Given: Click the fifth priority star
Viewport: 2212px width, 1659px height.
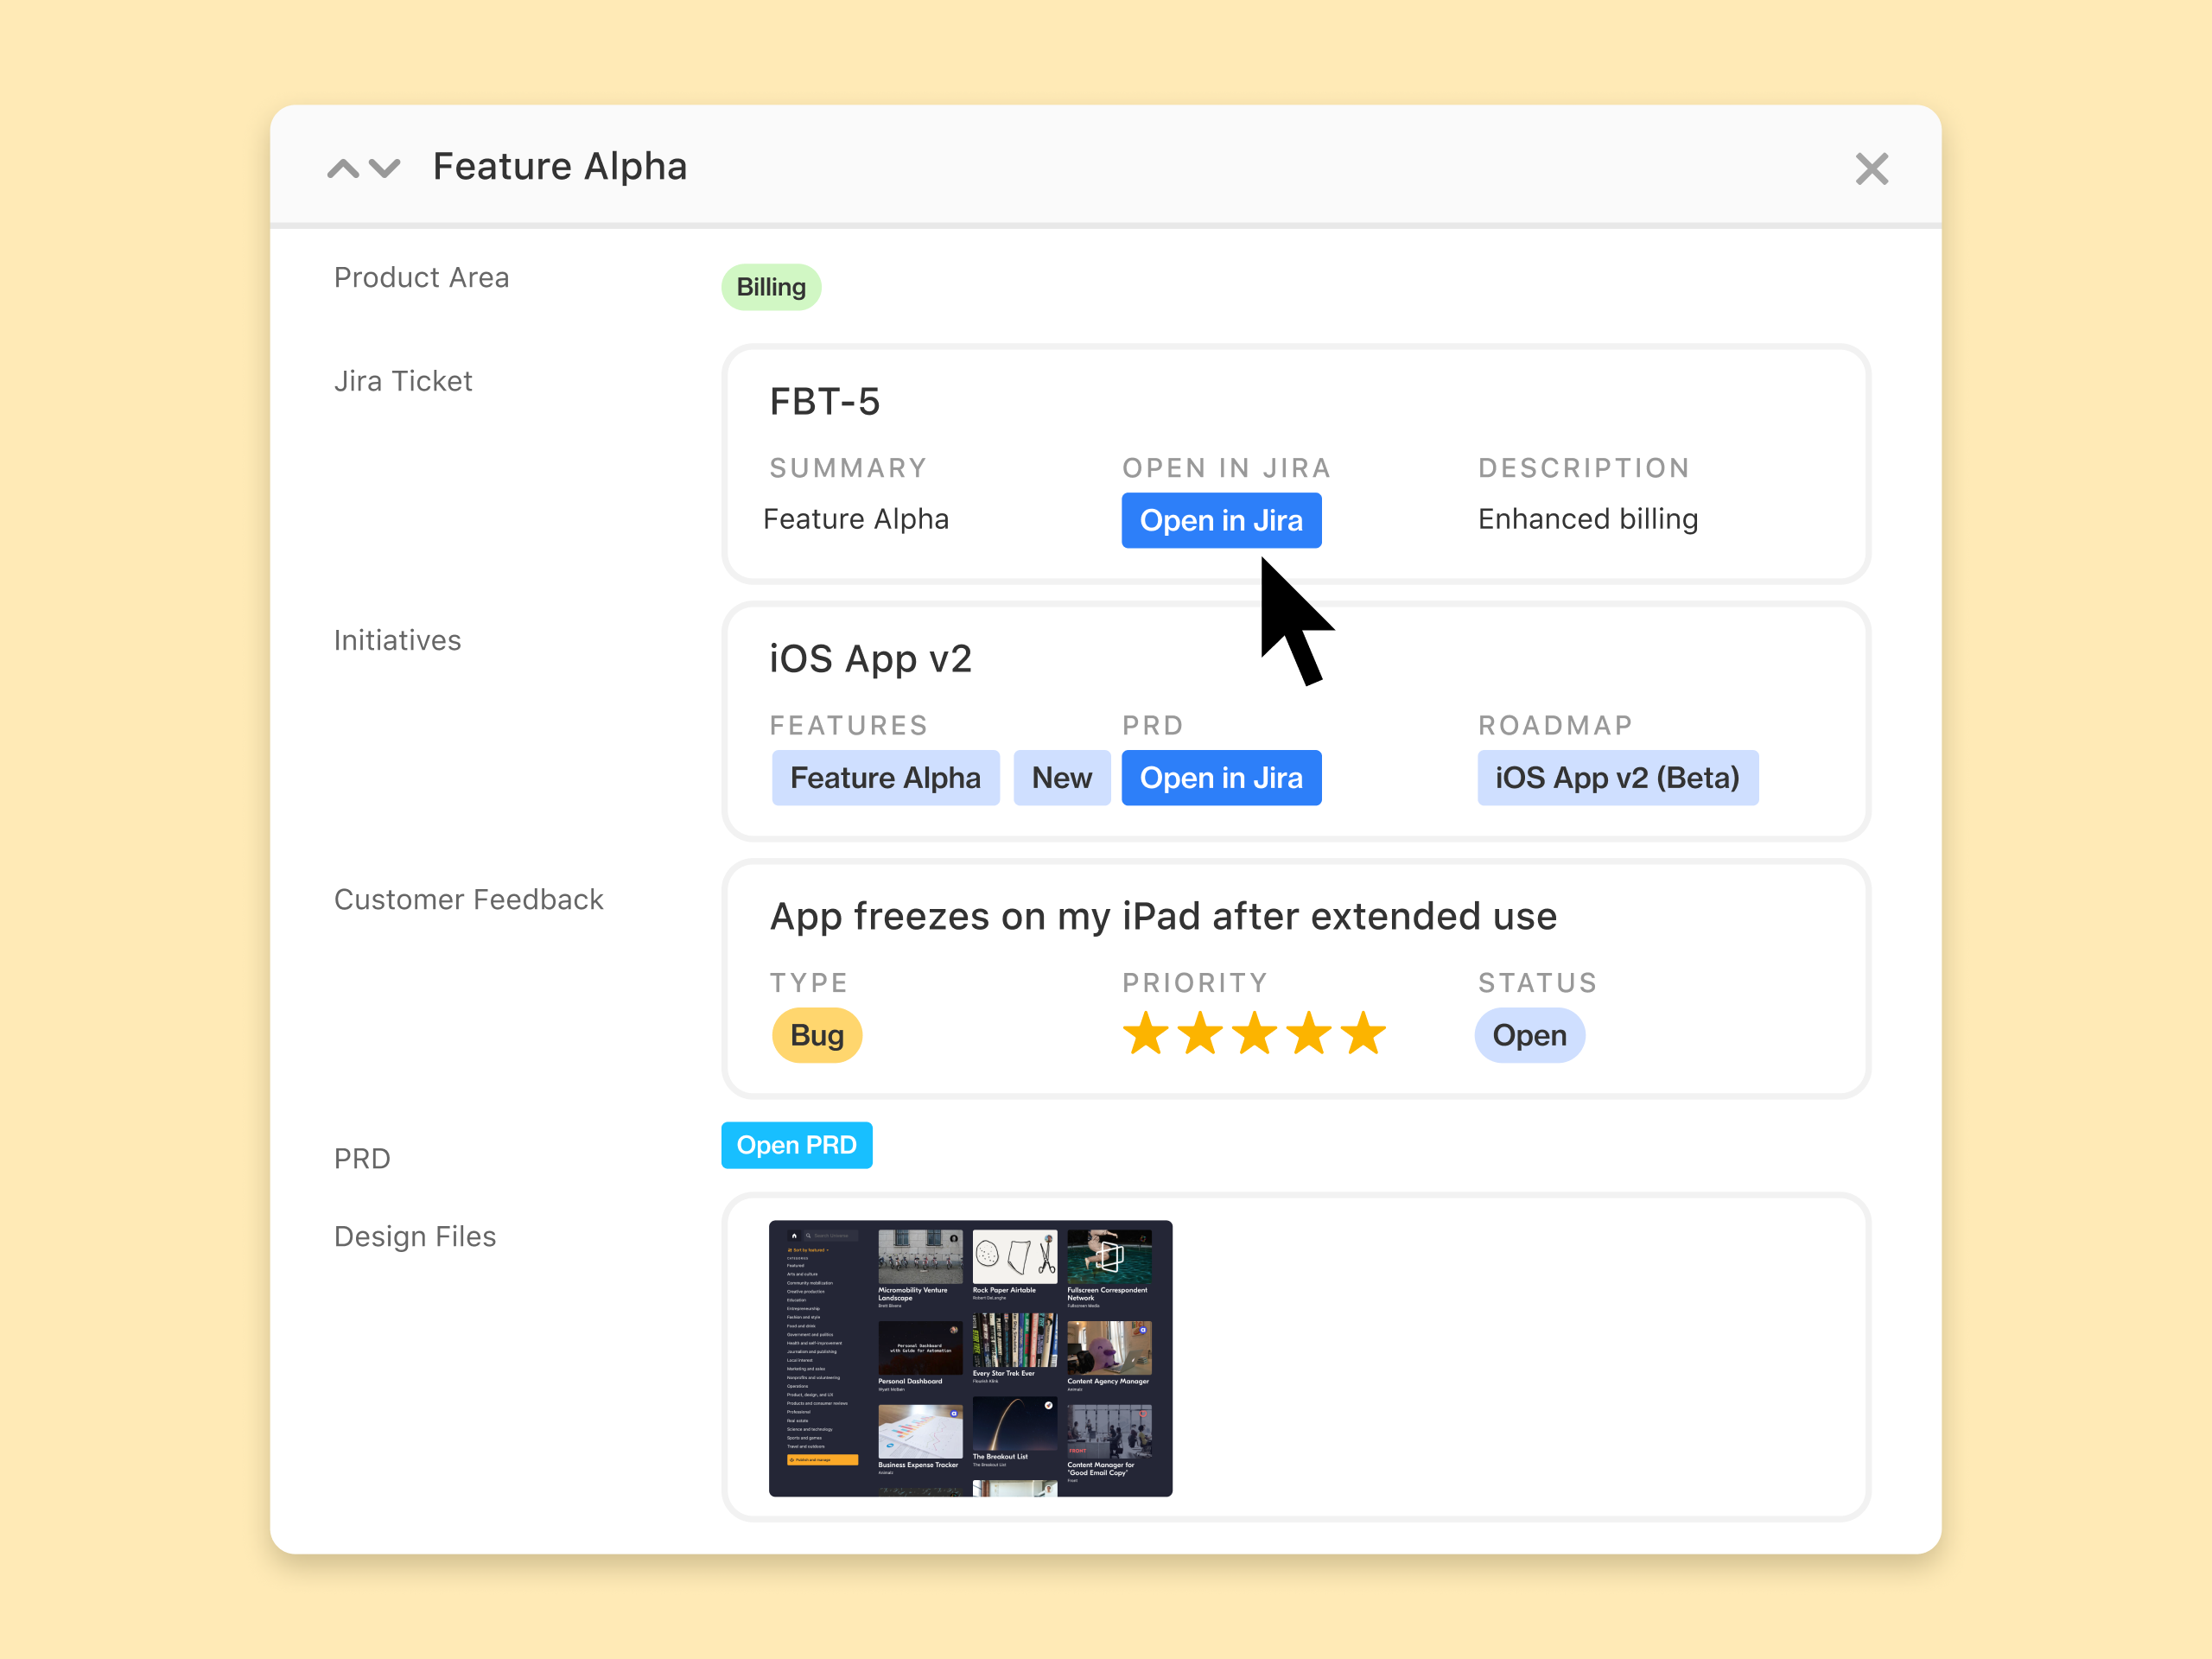Looking at the screenshot, I should [x=1363, y=1034].
